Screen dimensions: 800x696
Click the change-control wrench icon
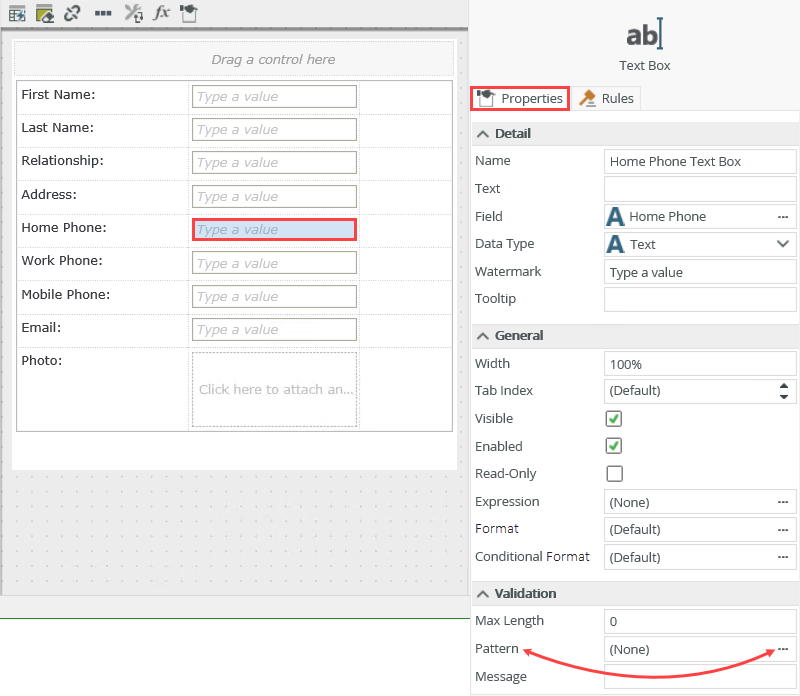click(x=133, y=14)
